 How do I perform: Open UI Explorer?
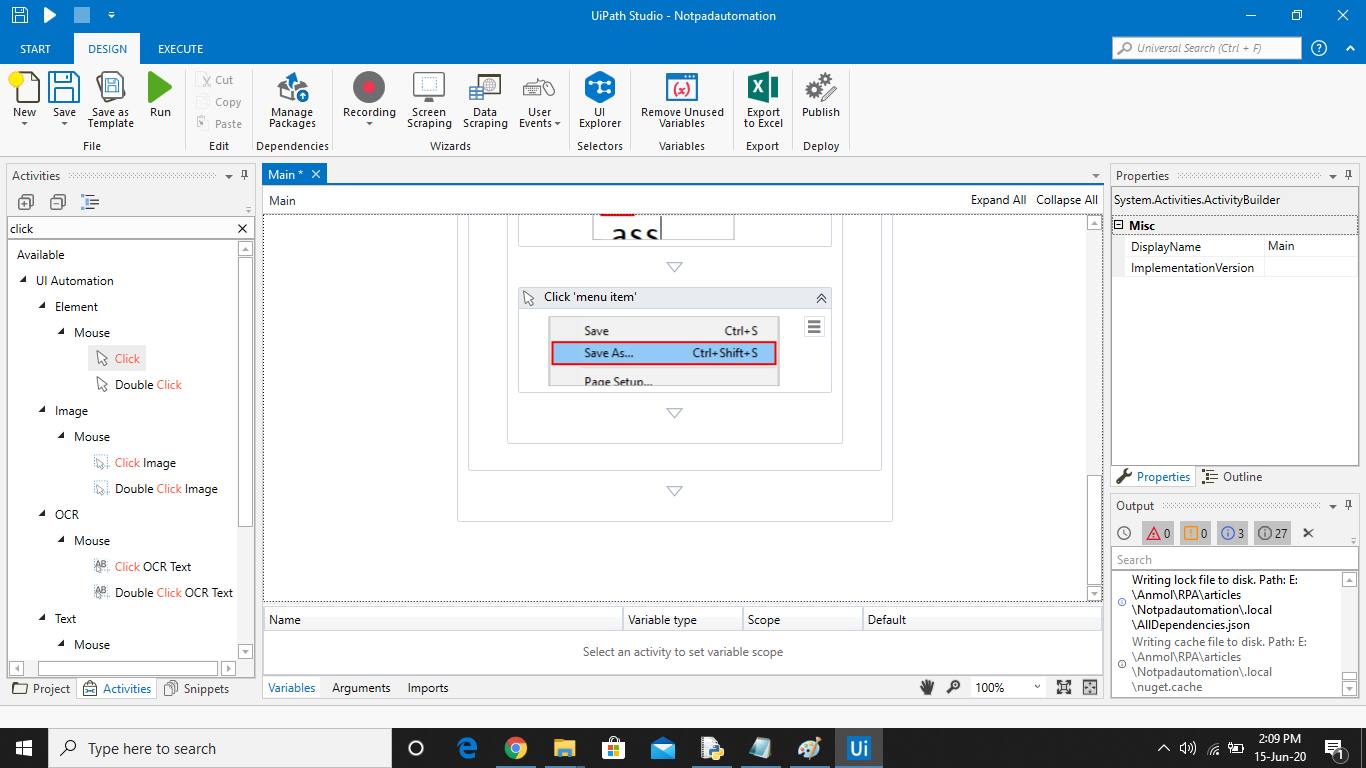click(600, 100)
